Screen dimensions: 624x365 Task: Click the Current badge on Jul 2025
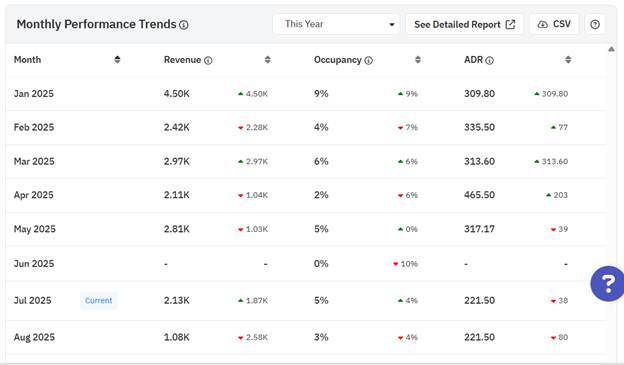click(99, 301)
